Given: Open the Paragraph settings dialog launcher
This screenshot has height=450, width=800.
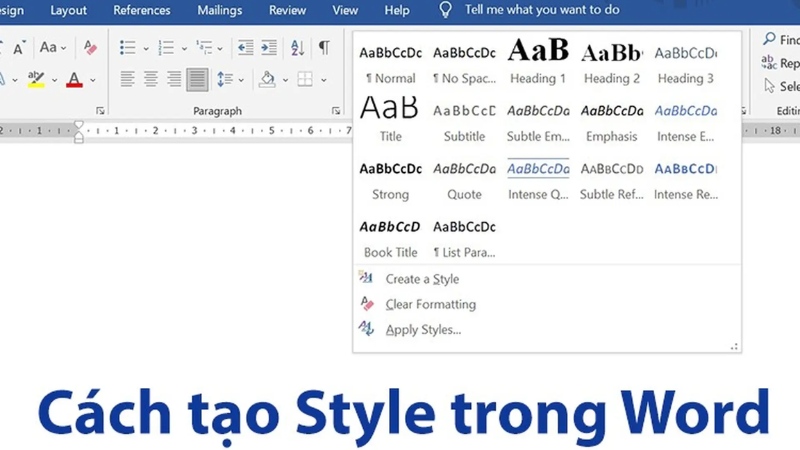Looking at the screenshot, I should (x=336, y=111).
